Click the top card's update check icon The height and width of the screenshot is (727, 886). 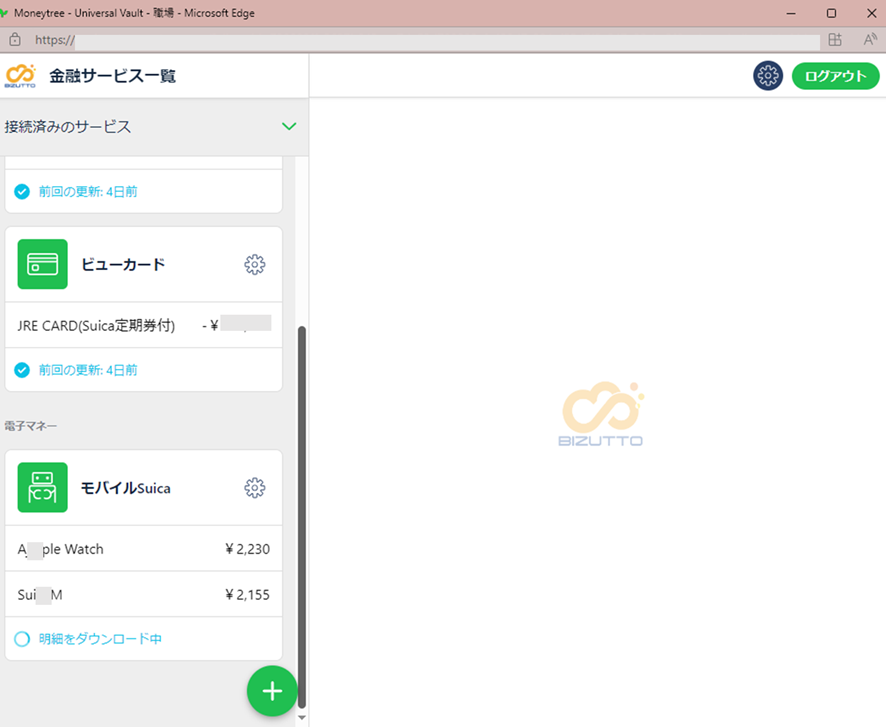tap(22, 191)
